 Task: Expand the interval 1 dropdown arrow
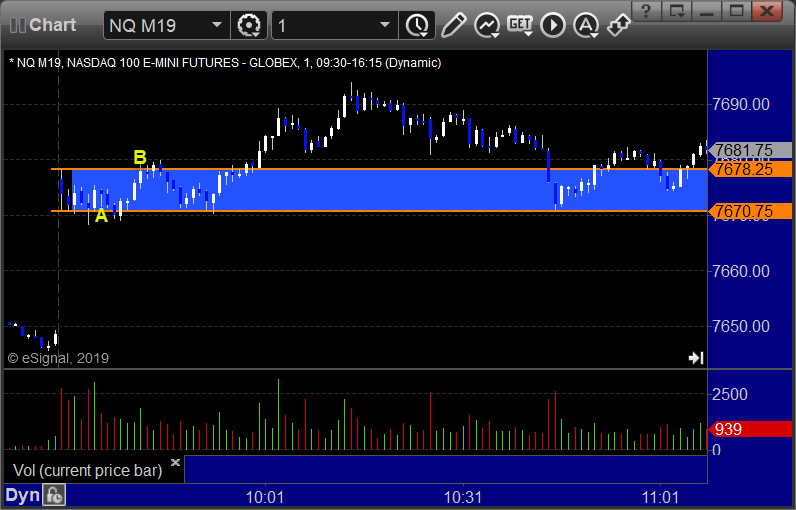tap(385, 25)
